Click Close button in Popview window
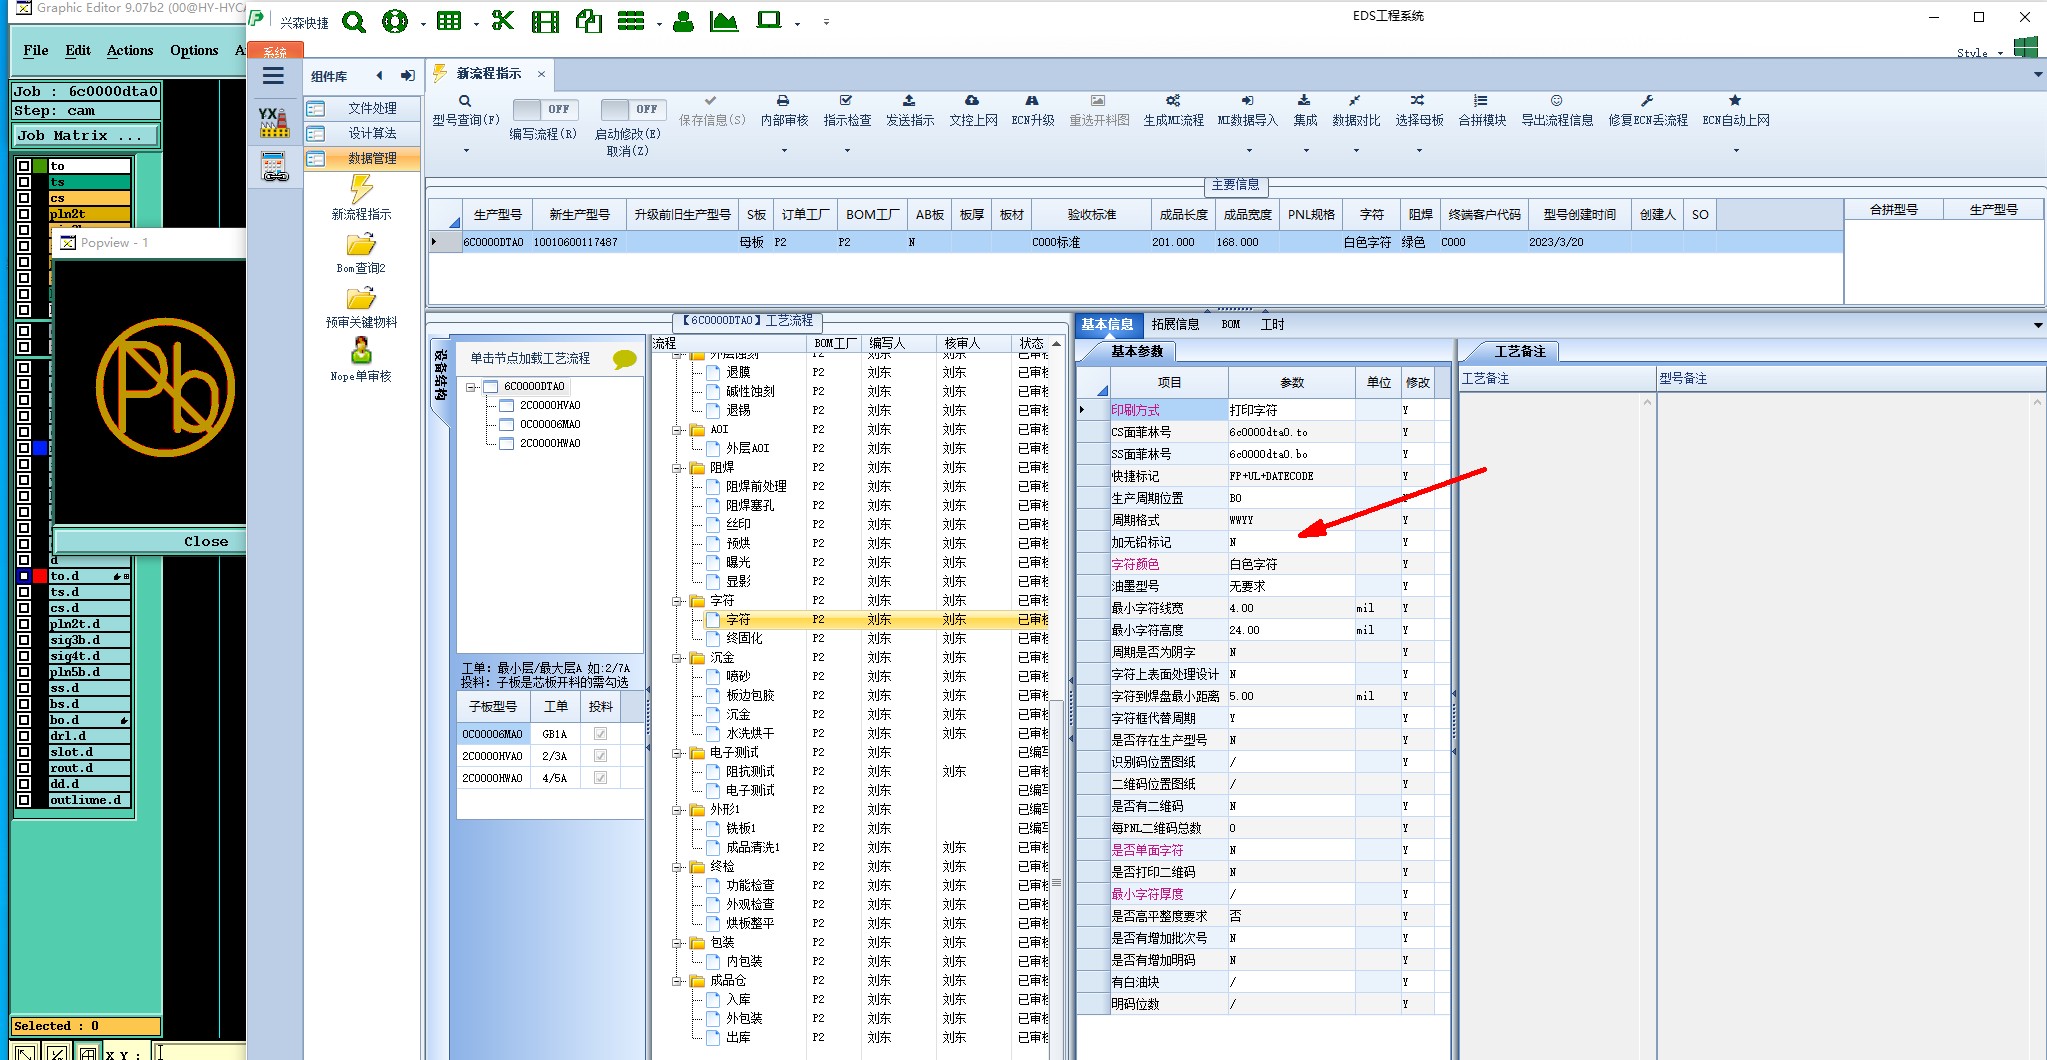Screen dimensions: 2047x1060 151,541
